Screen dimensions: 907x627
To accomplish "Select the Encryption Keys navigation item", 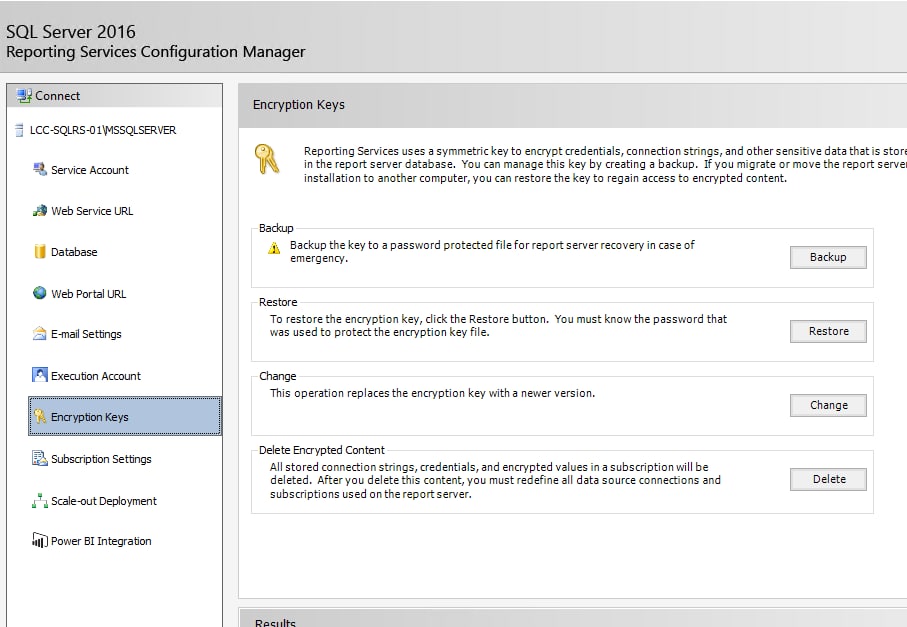I will 124,416.
